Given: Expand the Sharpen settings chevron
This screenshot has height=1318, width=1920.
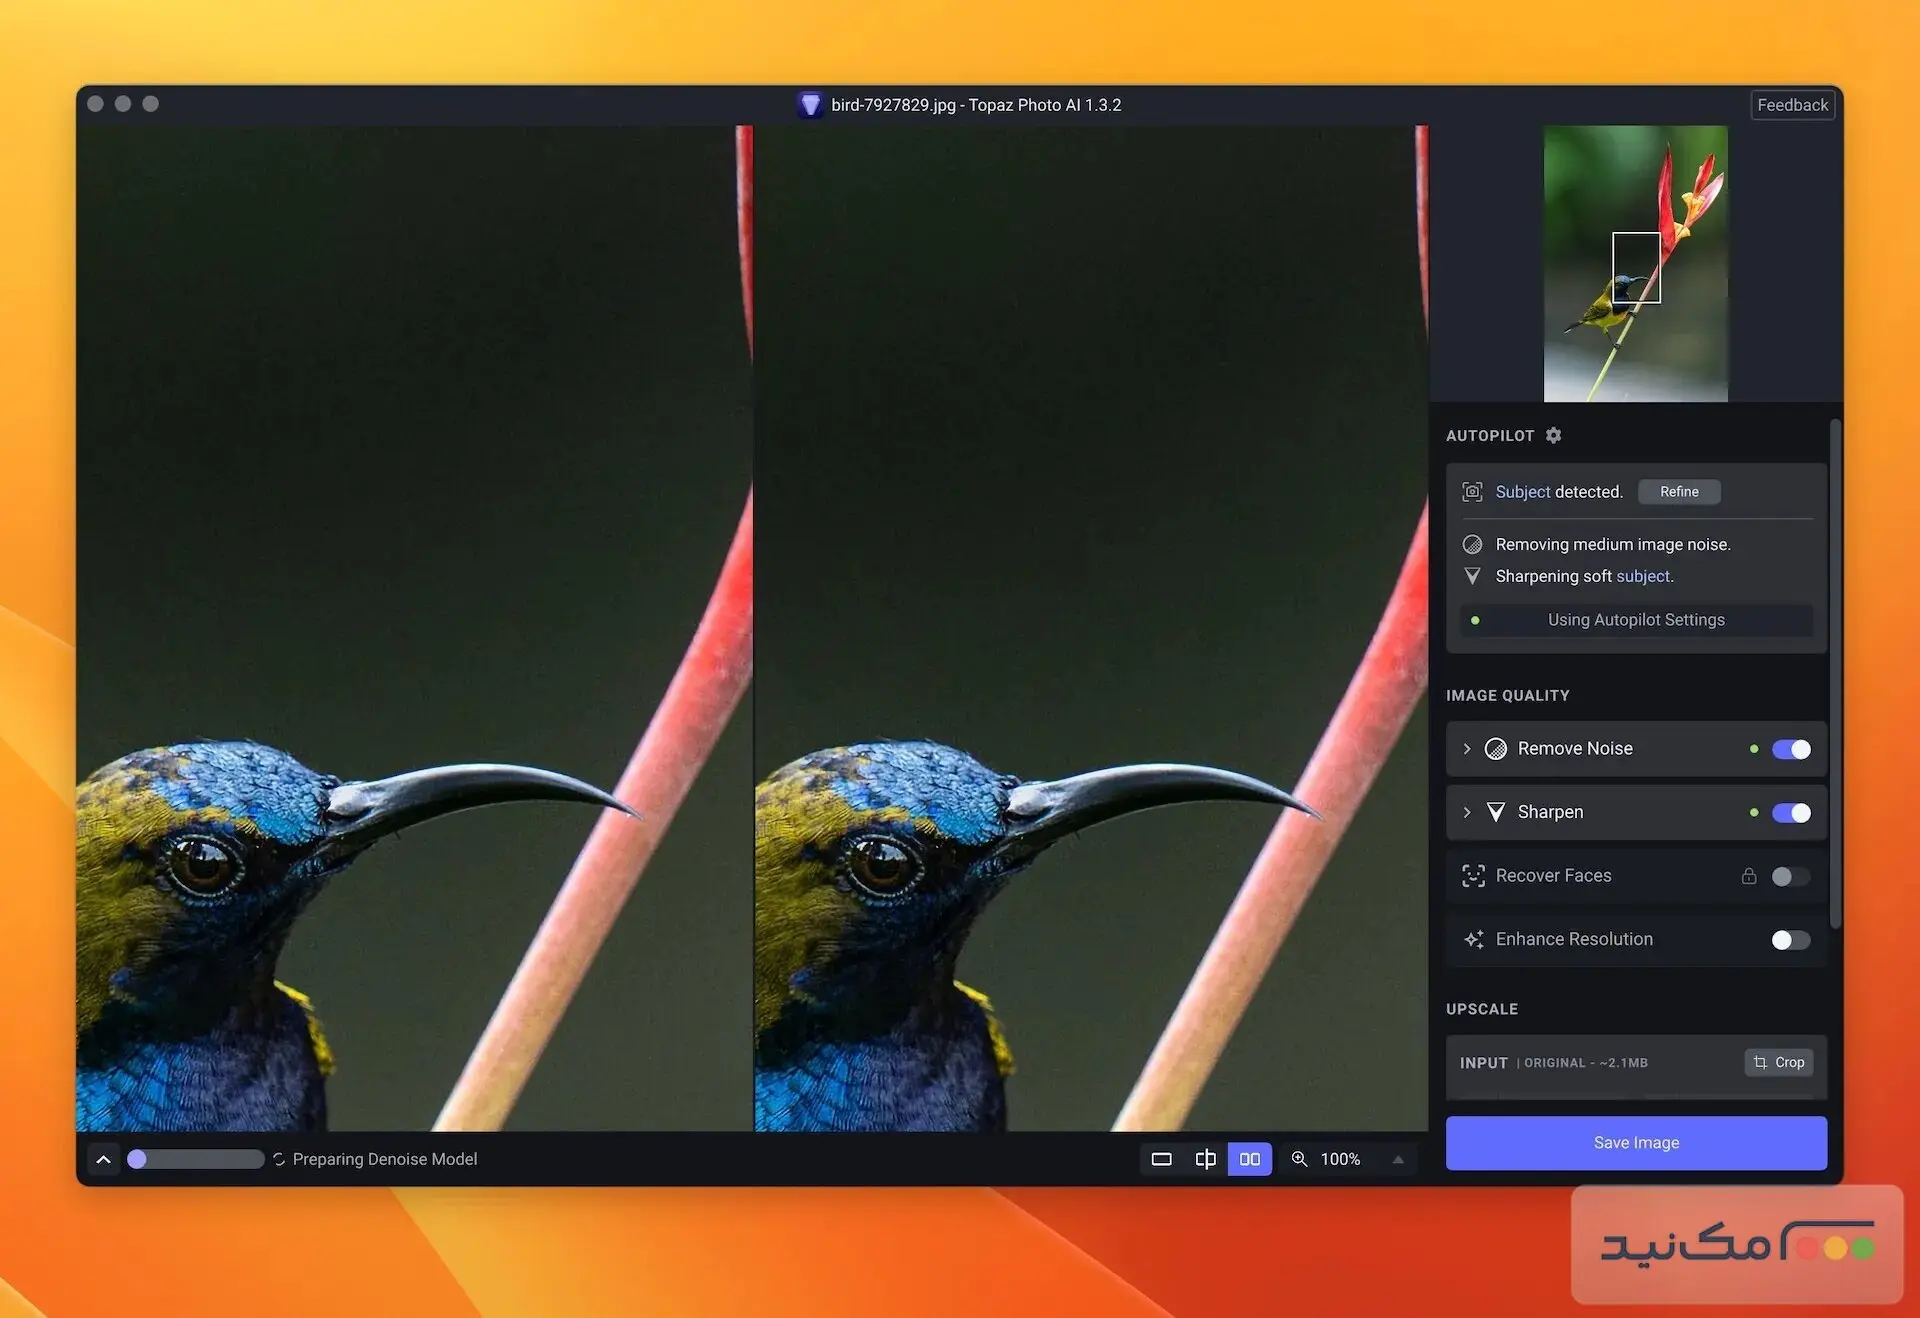Looking at the screenshot, I should tap(1466, 812).
